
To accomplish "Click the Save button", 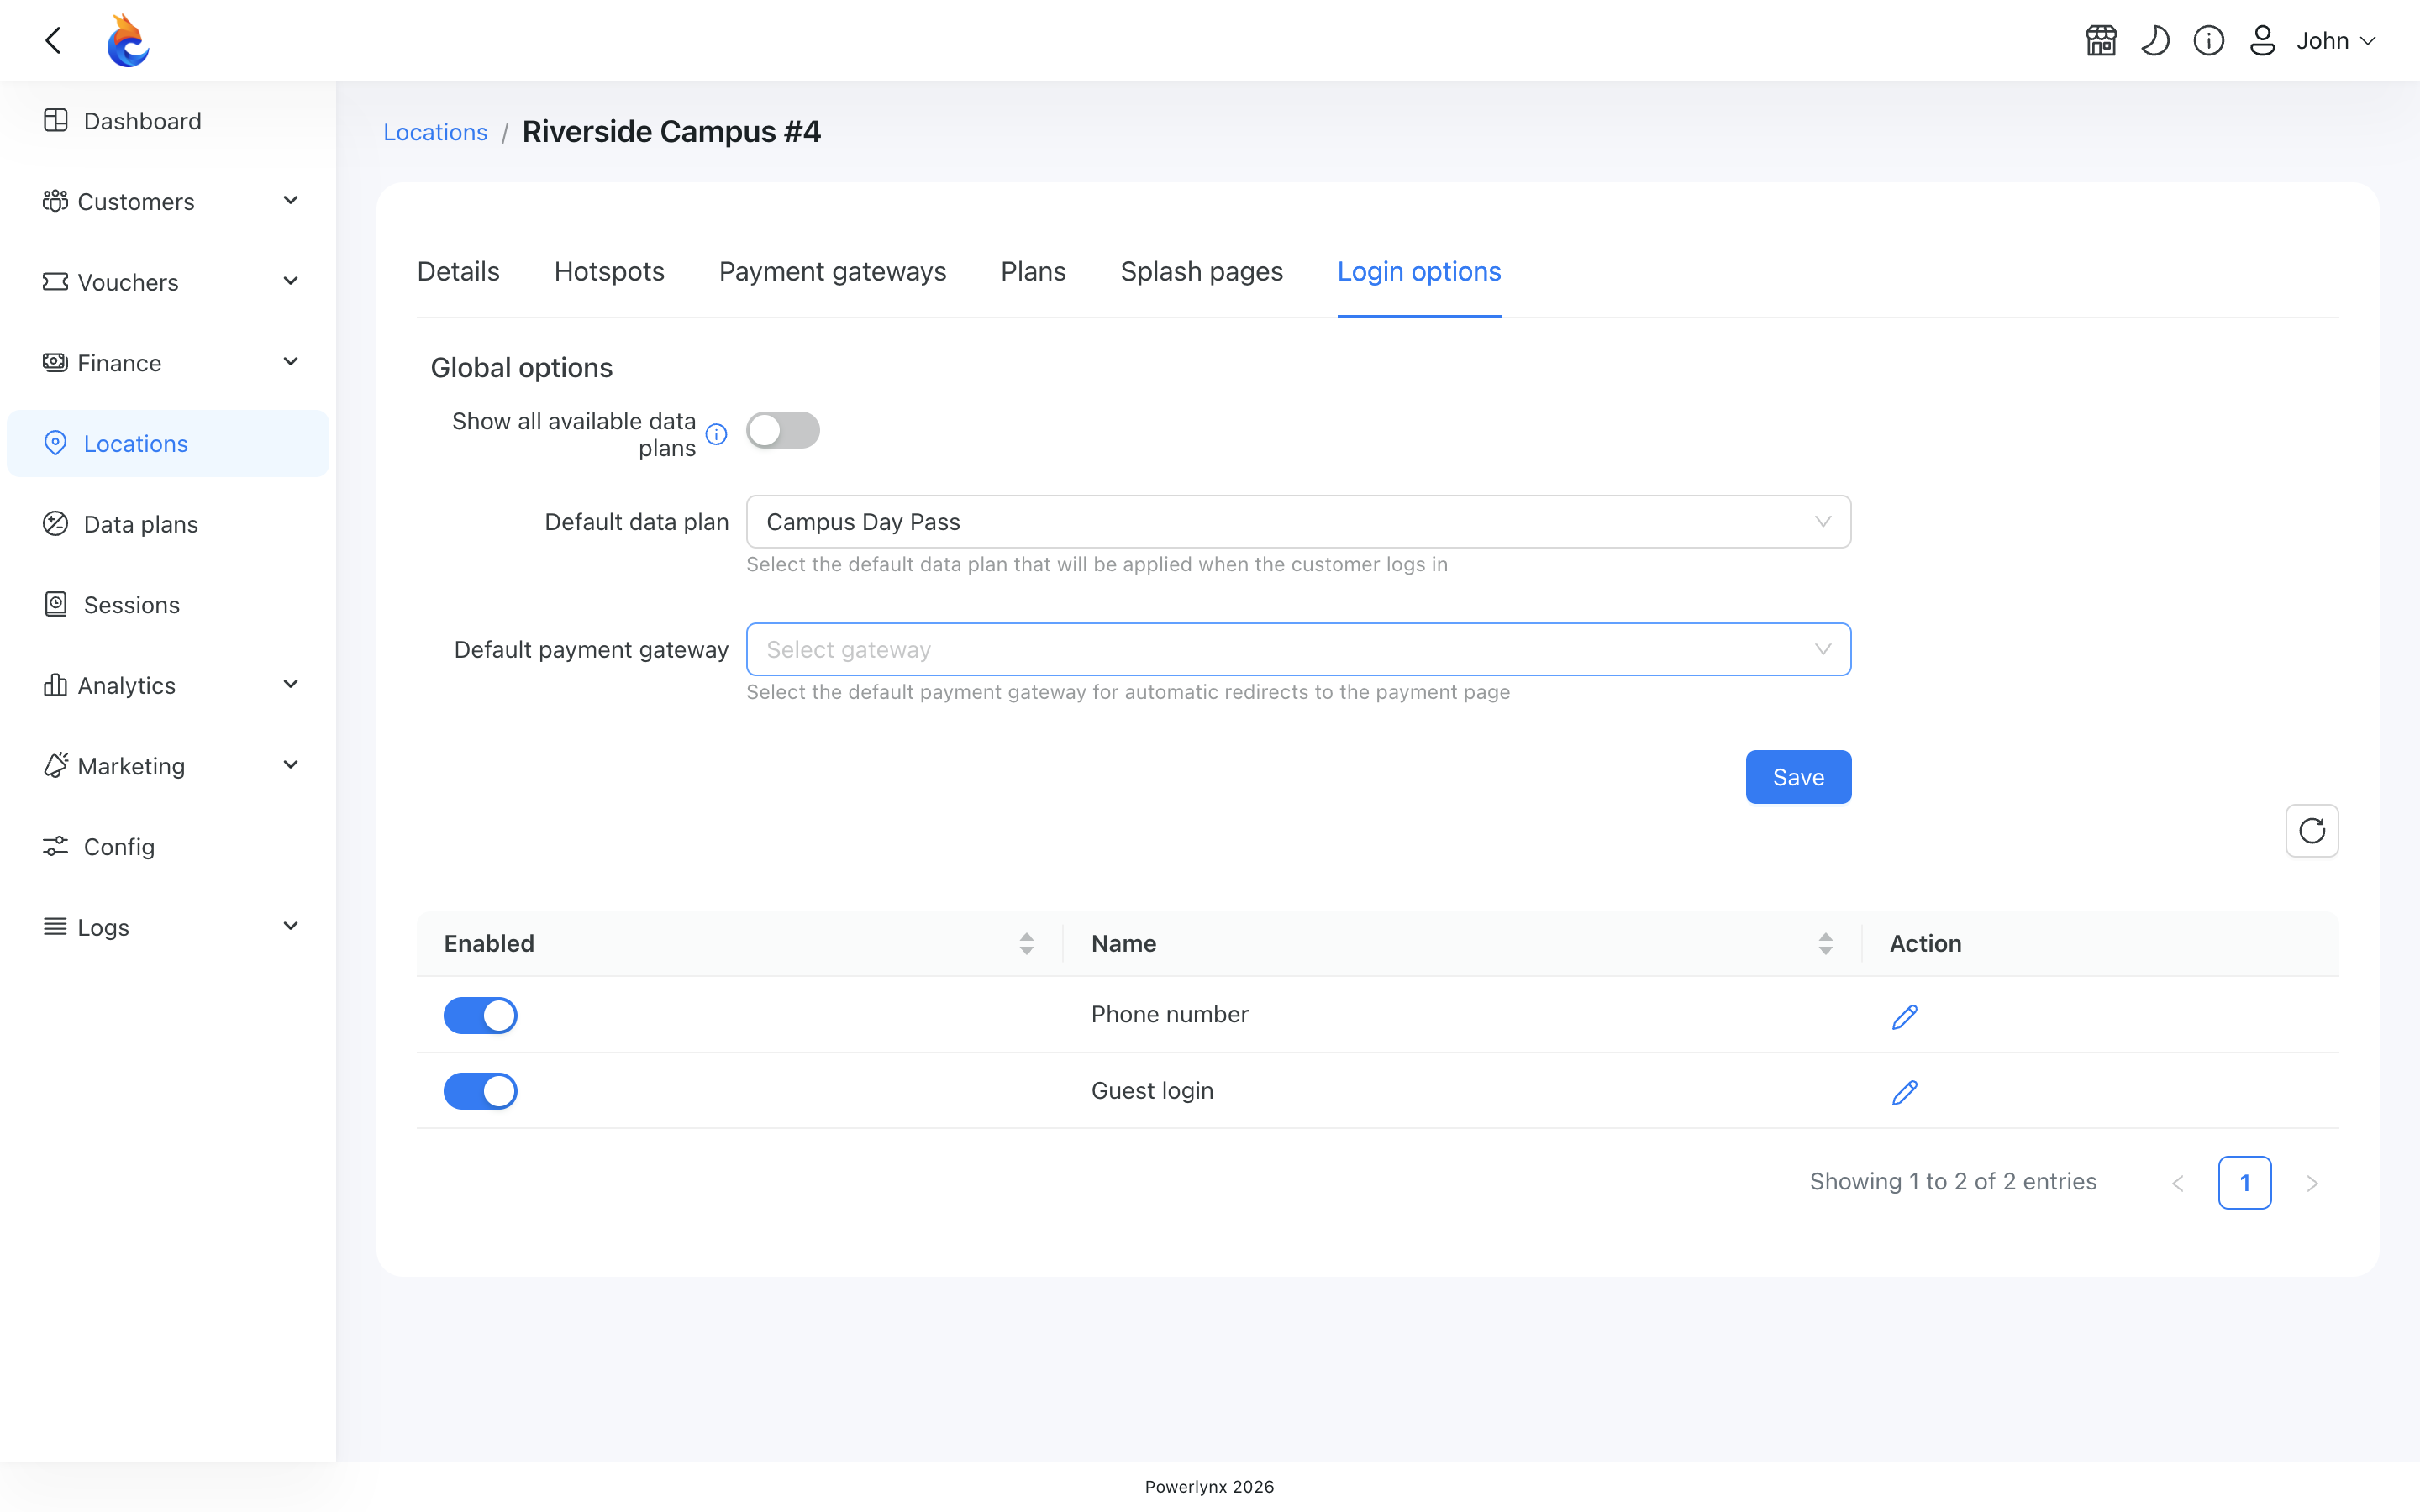I will pos(1798,777).
